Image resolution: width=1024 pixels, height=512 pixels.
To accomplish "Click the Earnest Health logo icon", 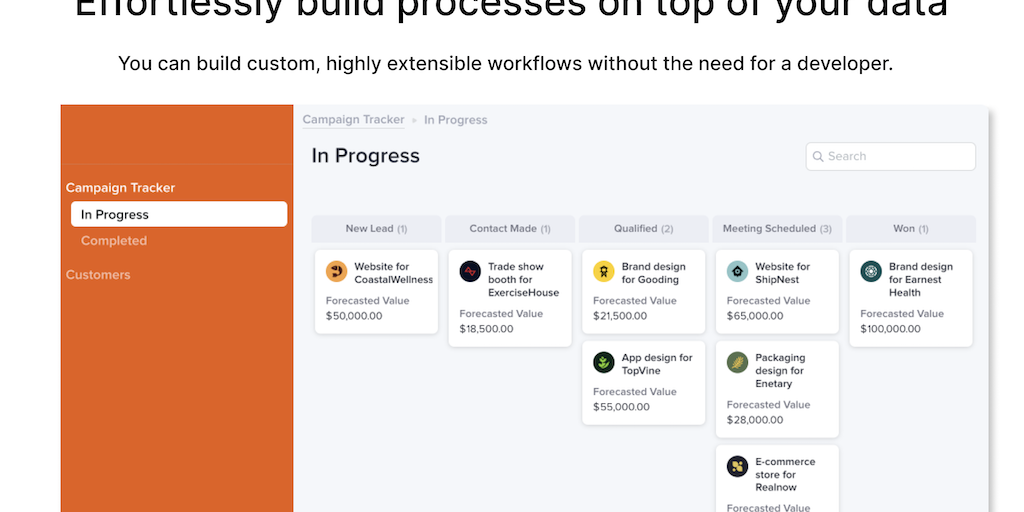I will (871, 271).
